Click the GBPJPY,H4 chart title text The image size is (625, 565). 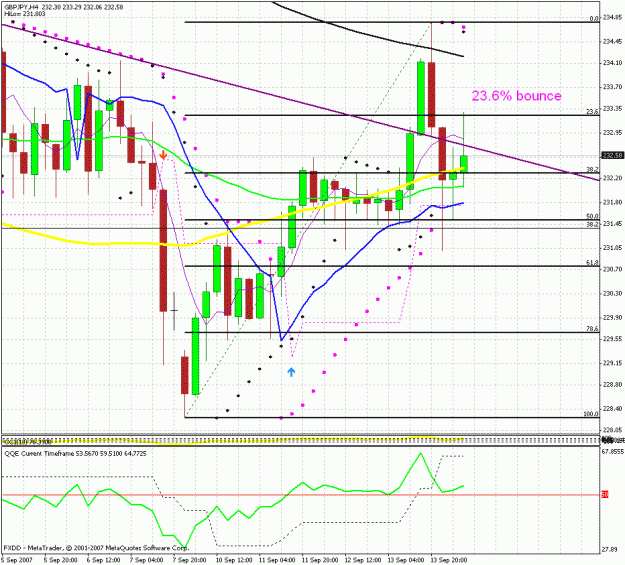[64, 7]
